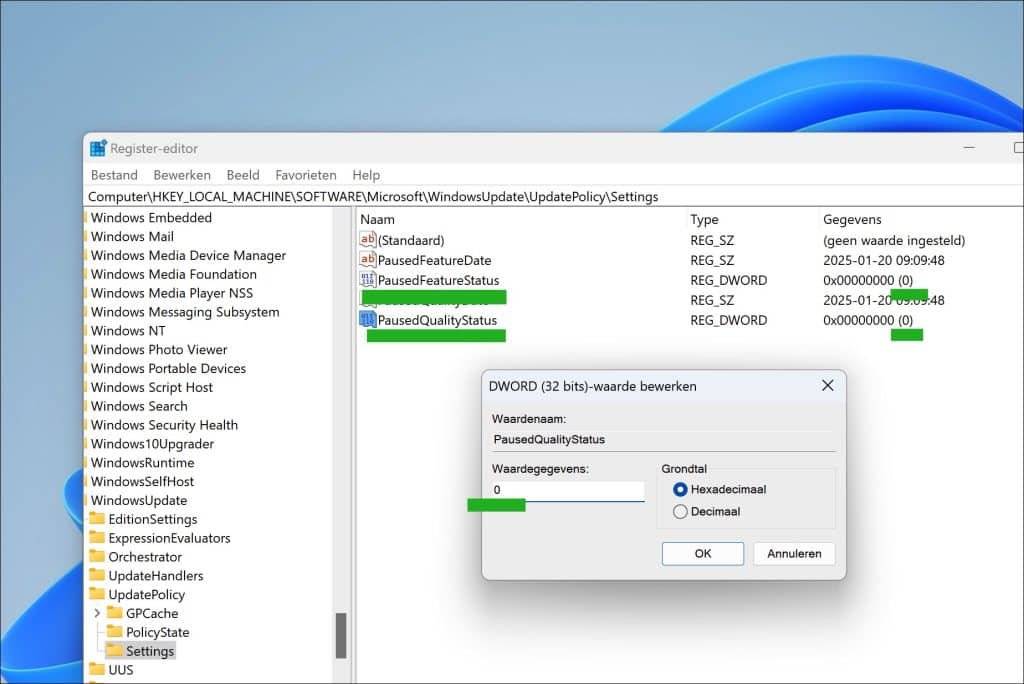This screenshot has height=684, width=1024.
Task: Select the Windows Photo Viewer key
Action: point(159,350)
